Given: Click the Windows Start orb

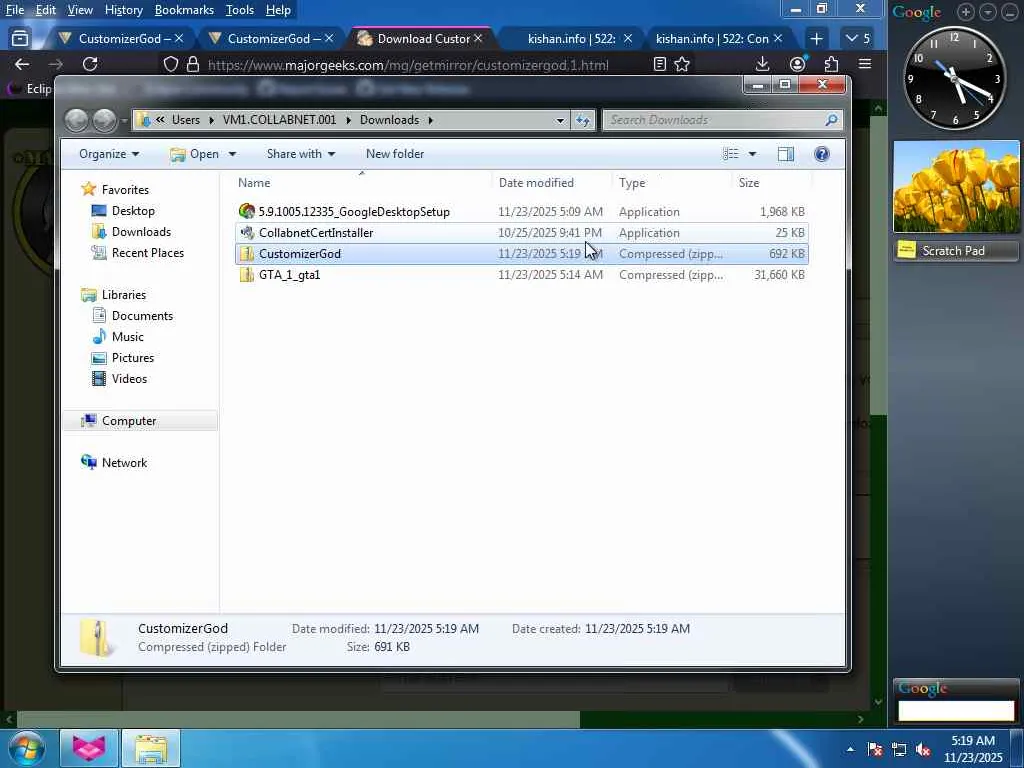Looking at the screenshot, I should (x=26, y=748).
